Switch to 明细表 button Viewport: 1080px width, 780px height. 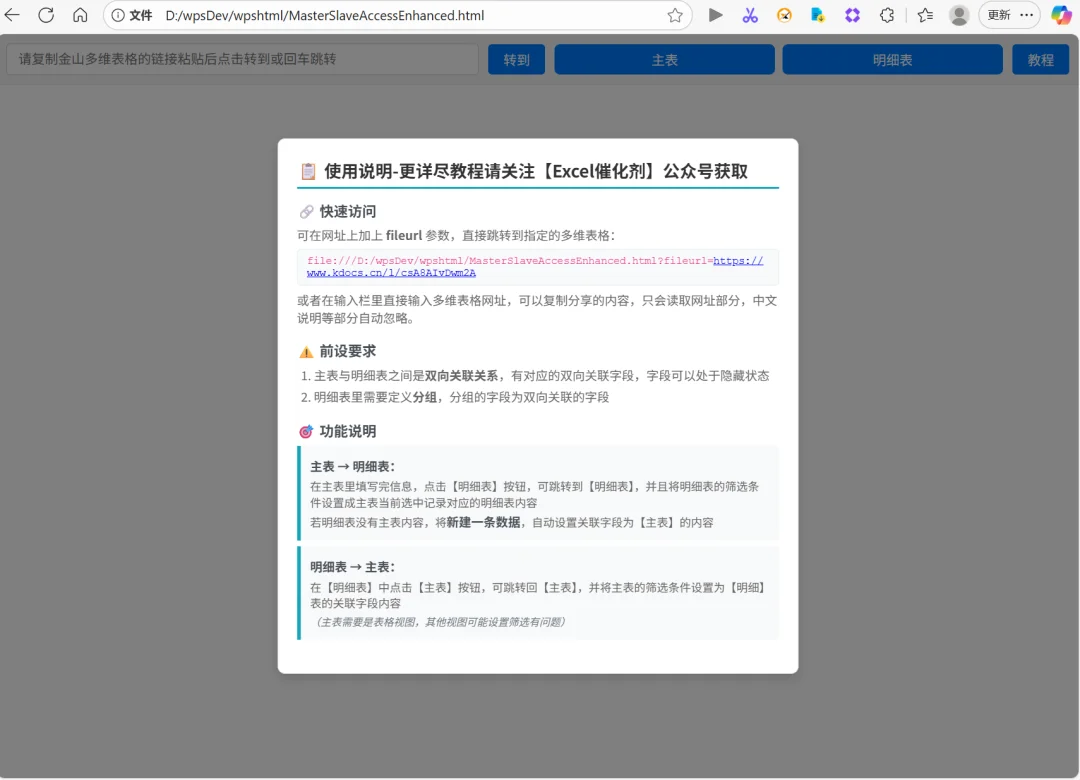(x=893, y=60)
